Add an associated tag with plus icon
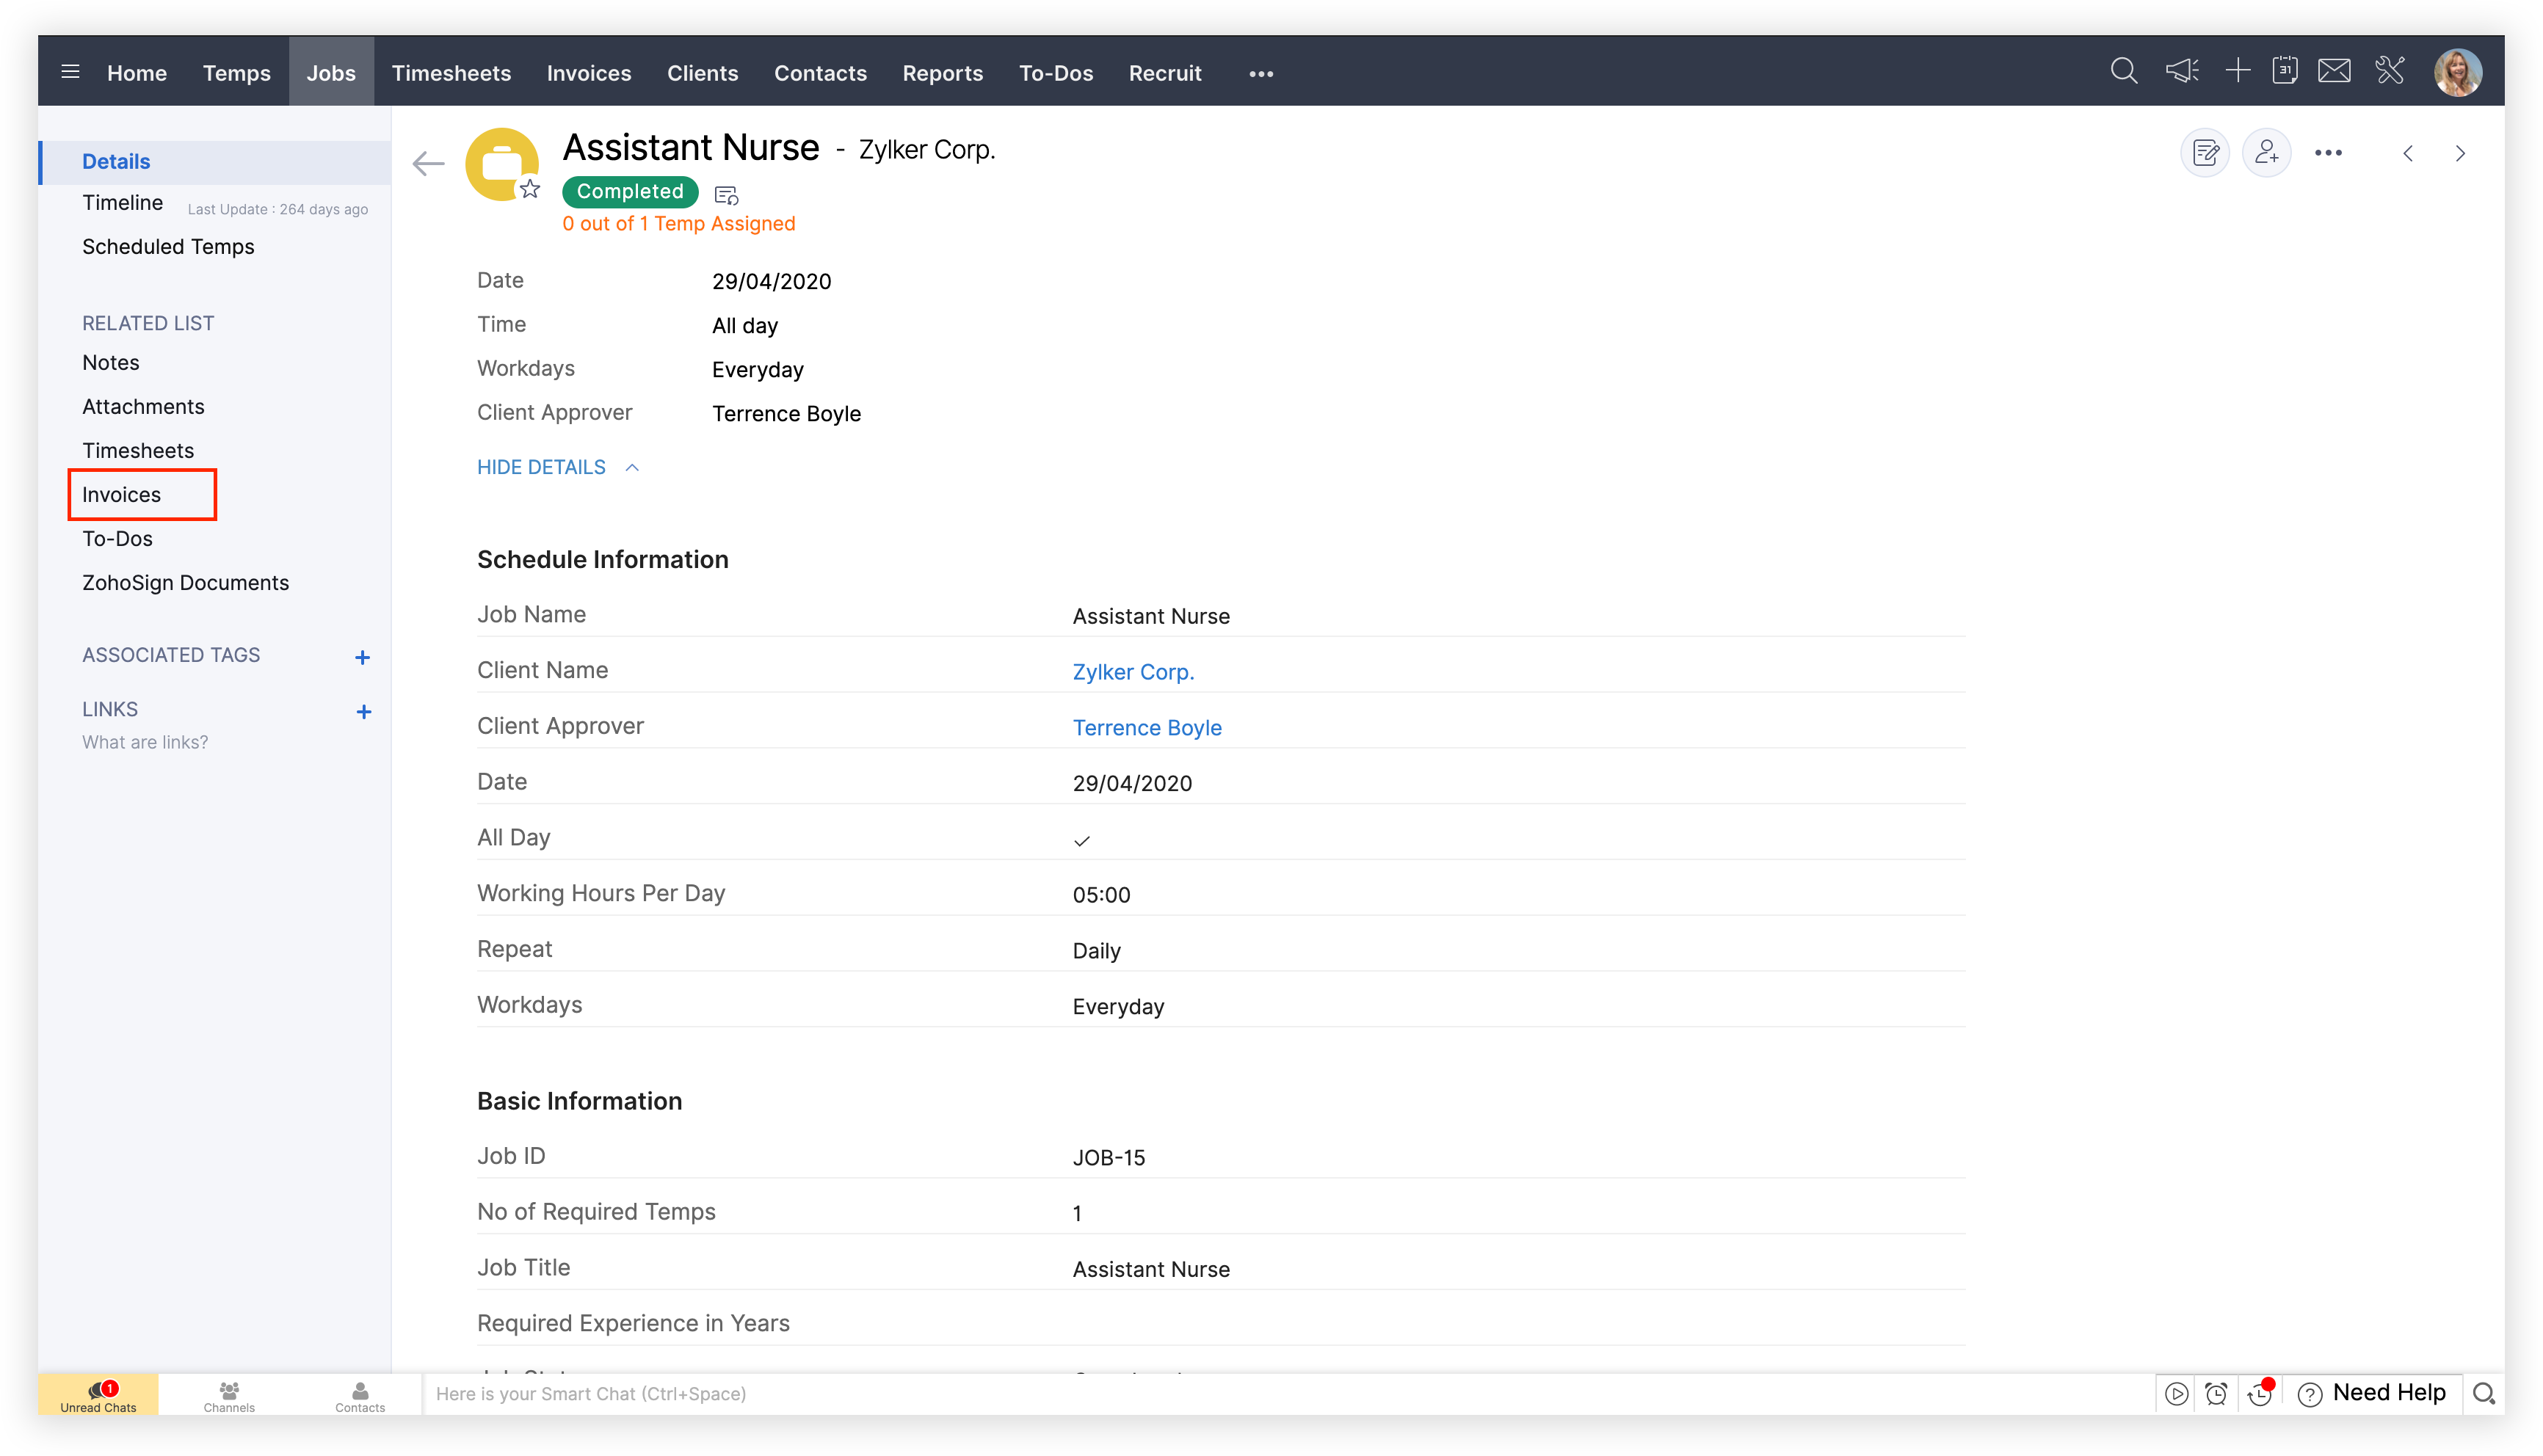This screenshot has height=1456, width=2543. (362, 657)
